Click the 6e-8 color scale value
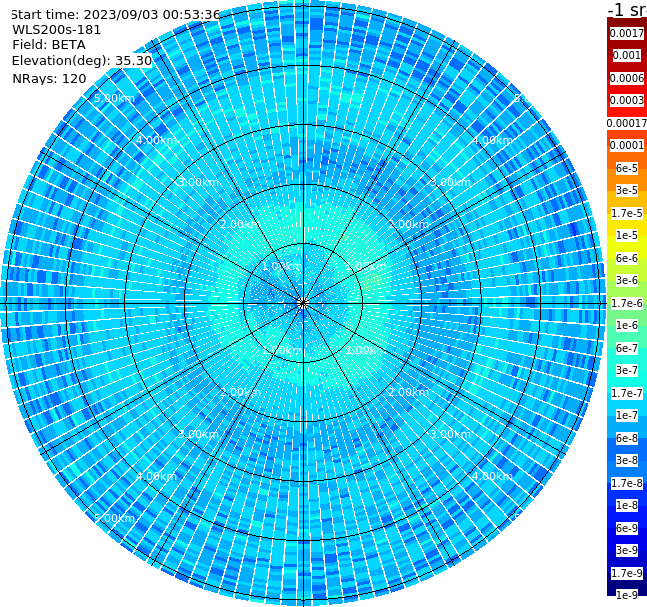 pos(627,438)
